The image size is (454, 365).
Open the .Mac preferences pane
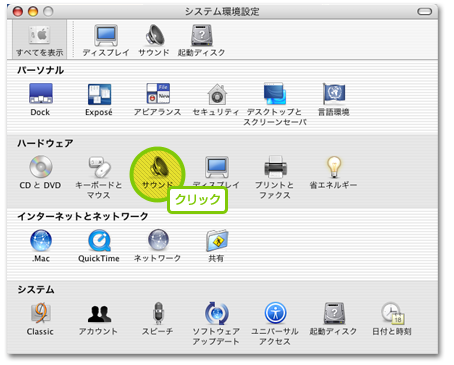(41, 246)
